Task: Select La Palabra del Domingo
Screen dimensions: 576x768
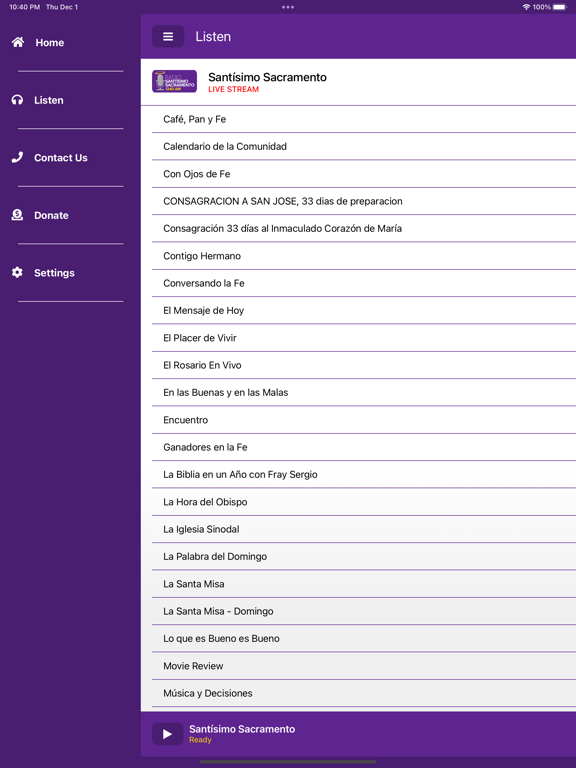Action: (364, 556)
